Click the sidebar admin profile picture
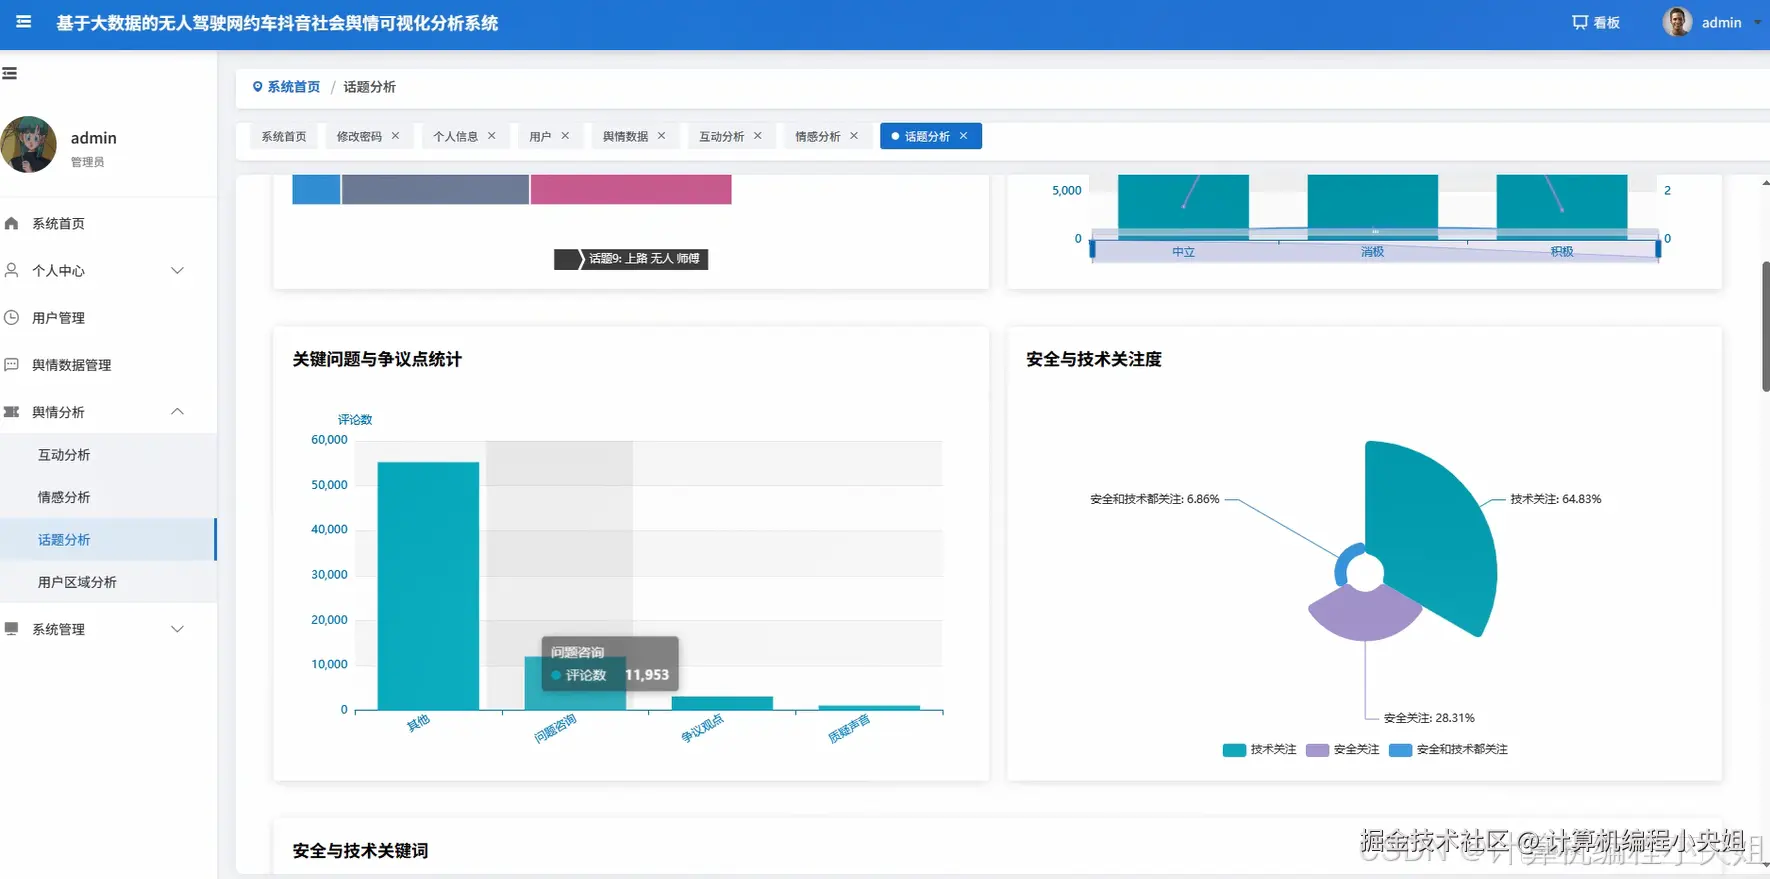1770x879 pixels. pyautogui.click(x=28, y=145)
